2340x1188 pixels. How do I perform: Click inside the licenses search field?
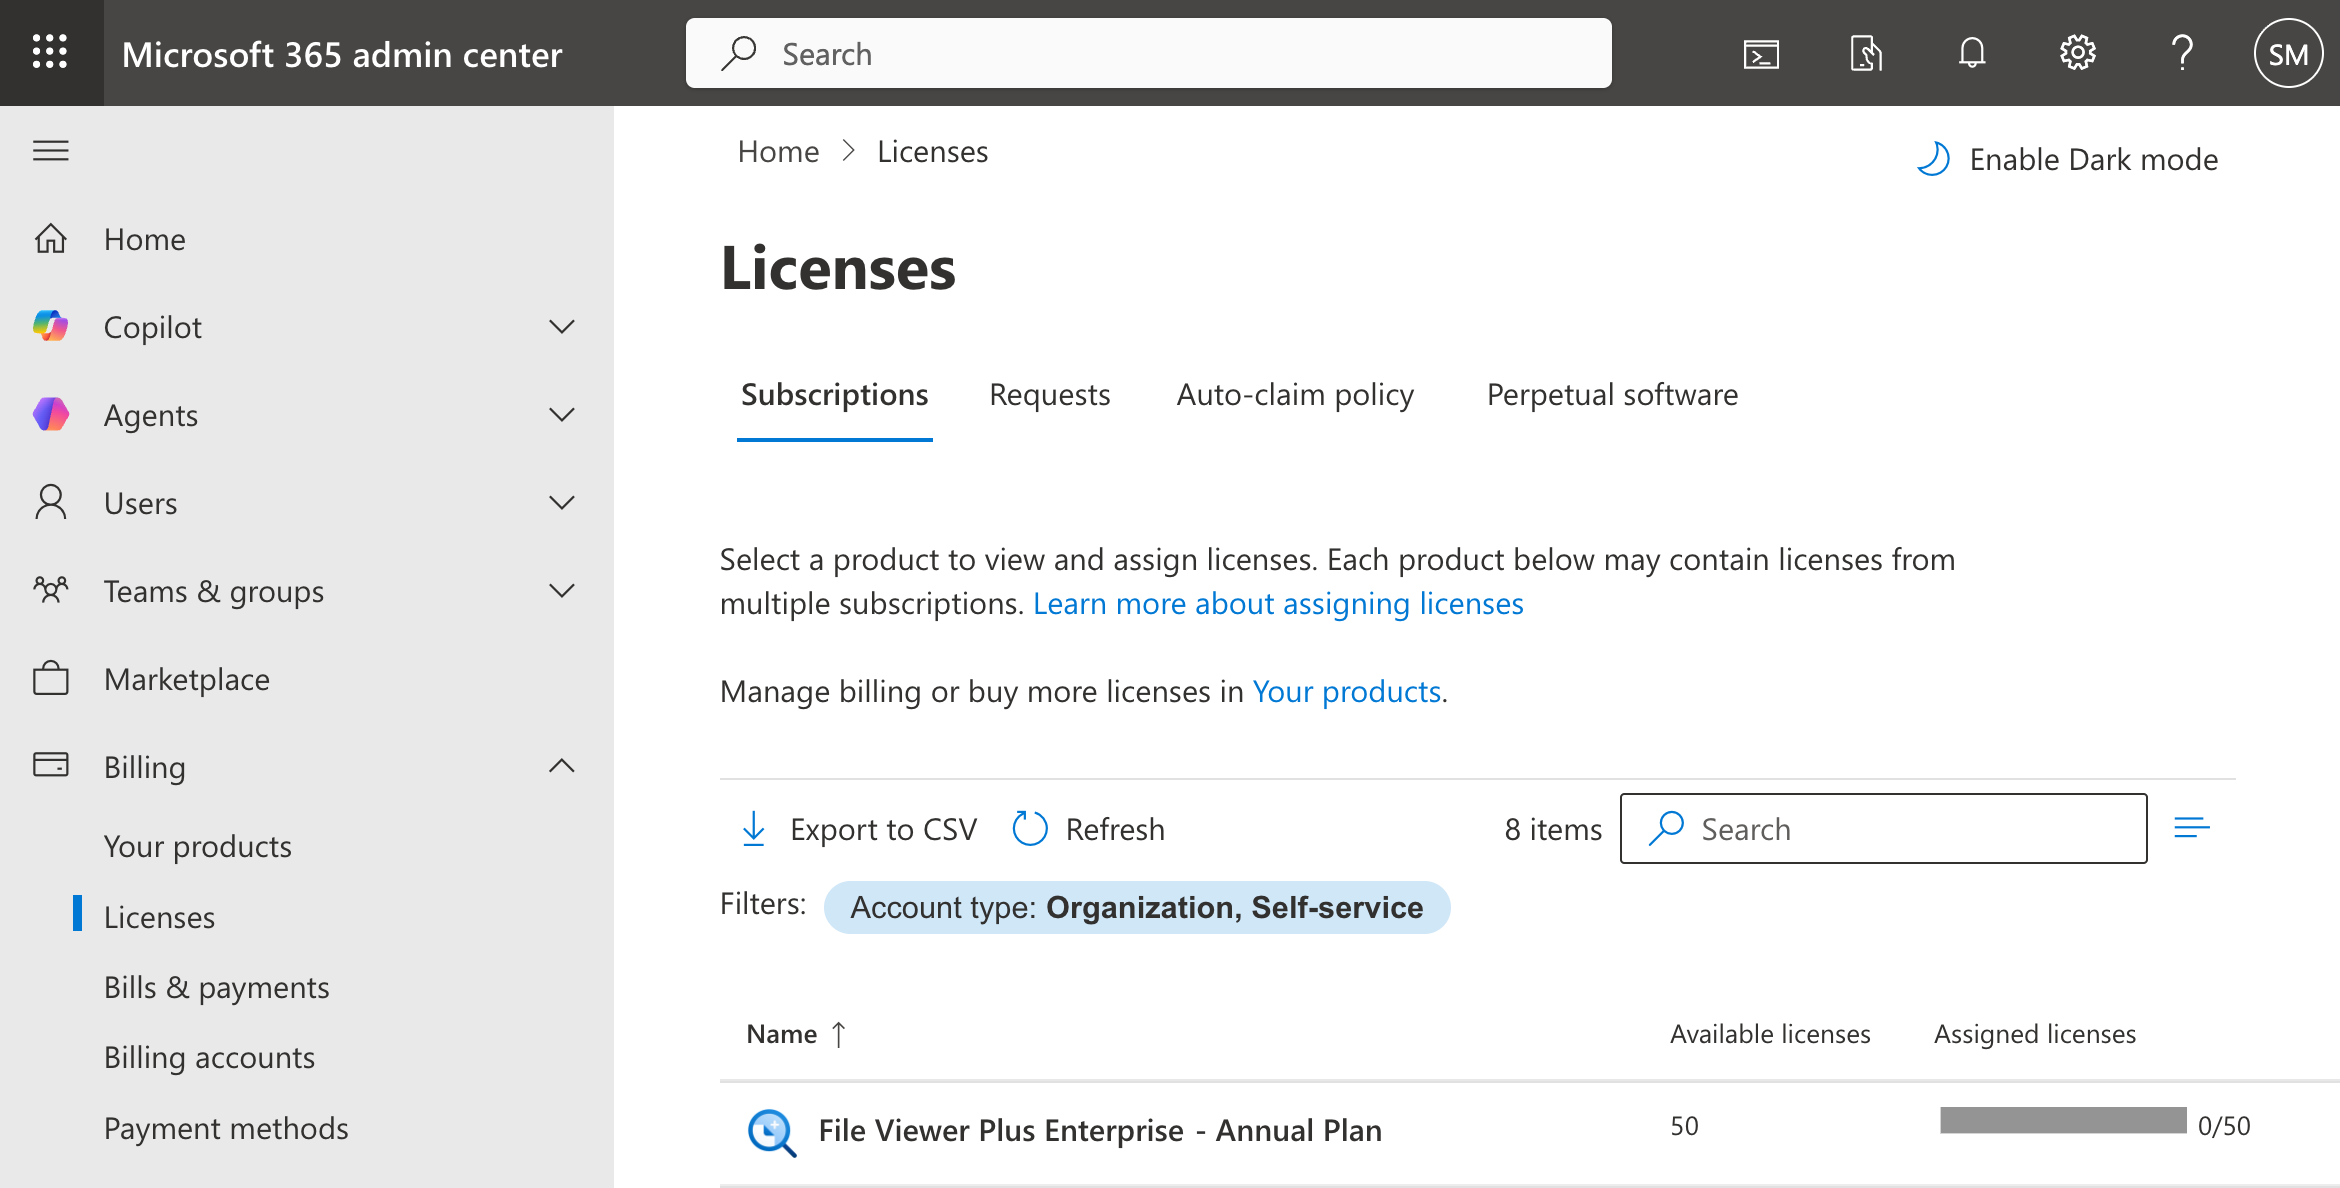tap(1882, 828)
